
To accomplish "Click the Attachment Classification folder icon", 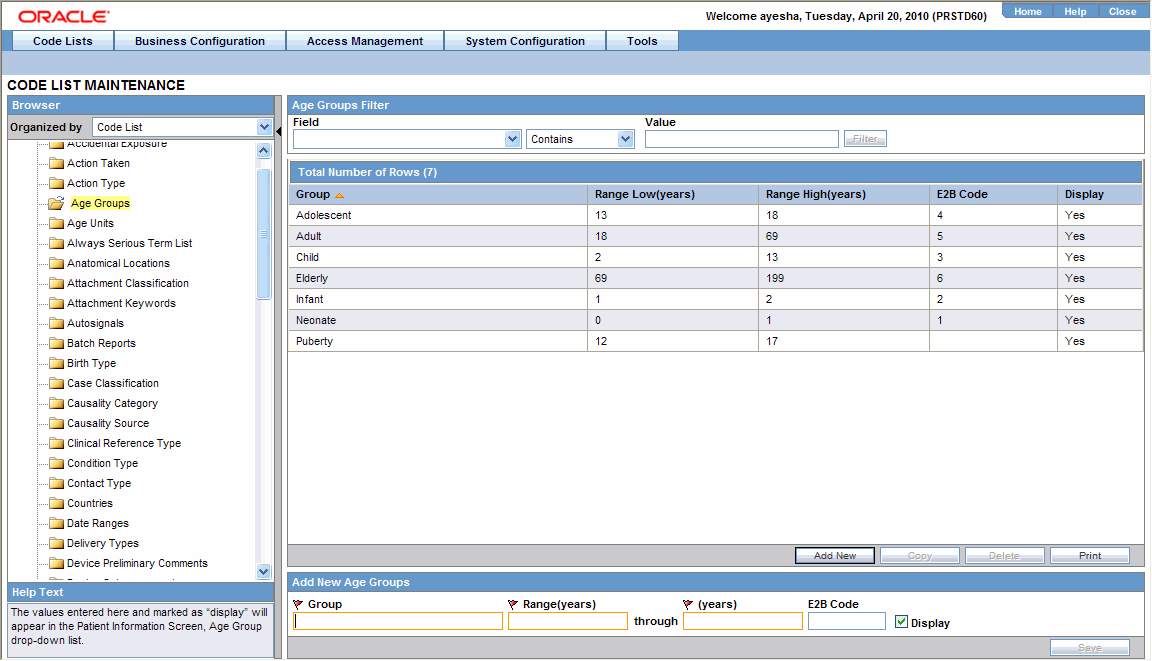I will click(x=57, y=283).
